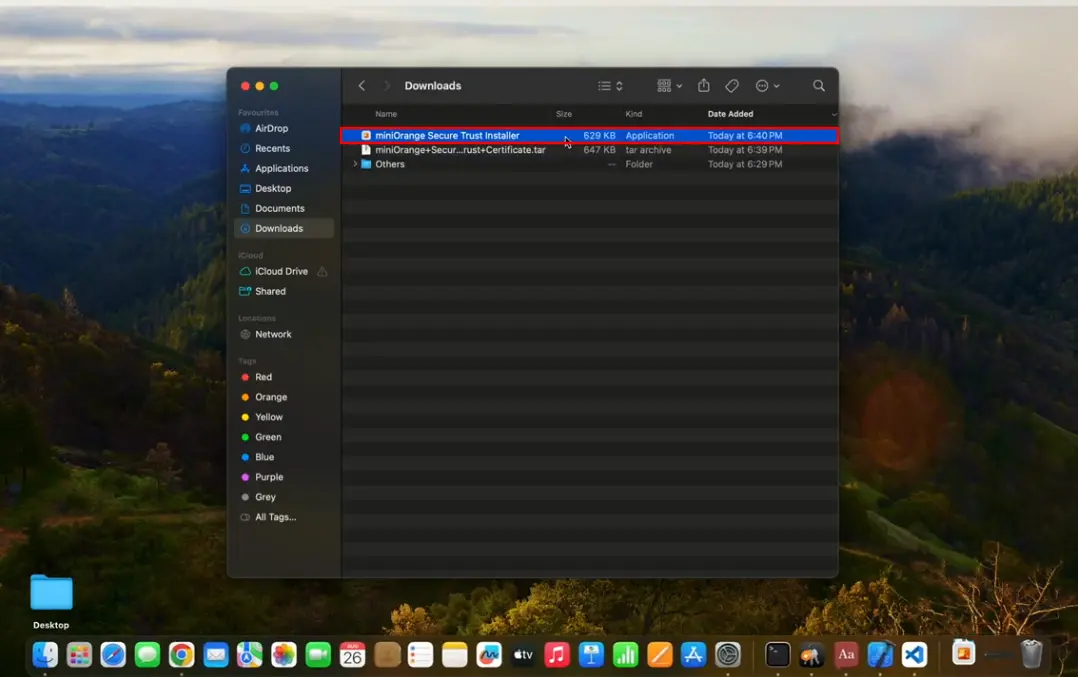The height and width of the screenshot is (677, 1078).
Task: Open the grouping options icon
Action: (664, 86)
